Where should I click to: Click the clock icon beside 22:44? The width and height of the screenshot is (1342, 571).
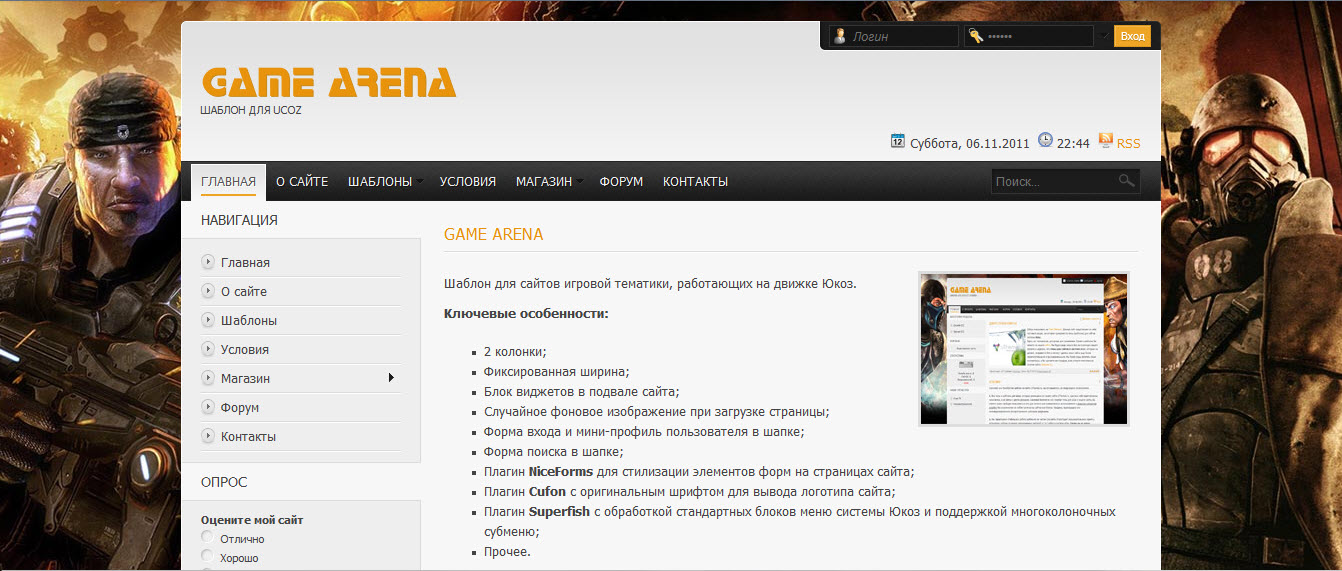1045,141
